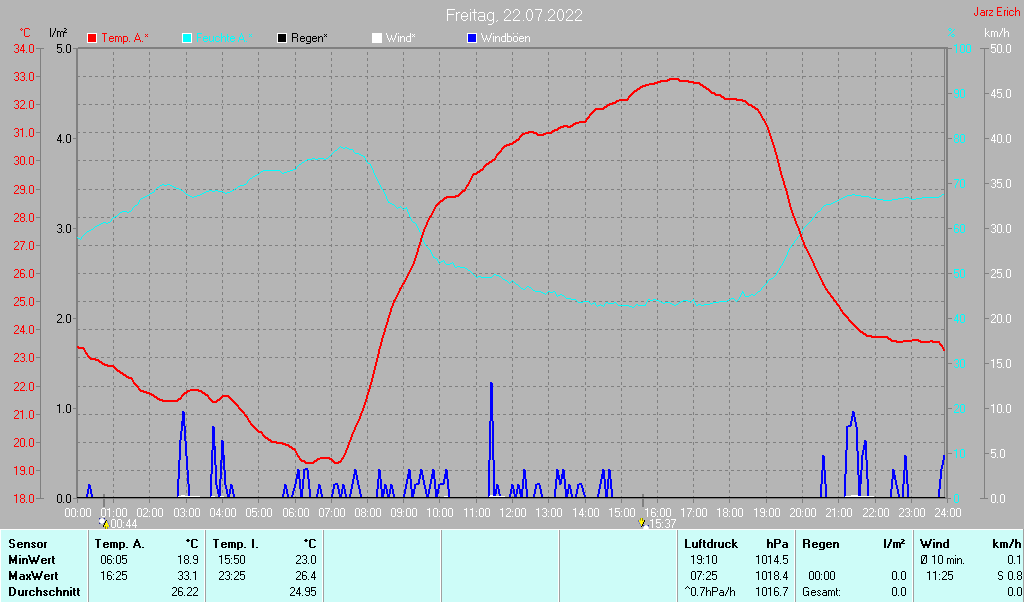Click the Jarz Erich label
Viewport: 1024px width, 602px height.
pos(996,13)
